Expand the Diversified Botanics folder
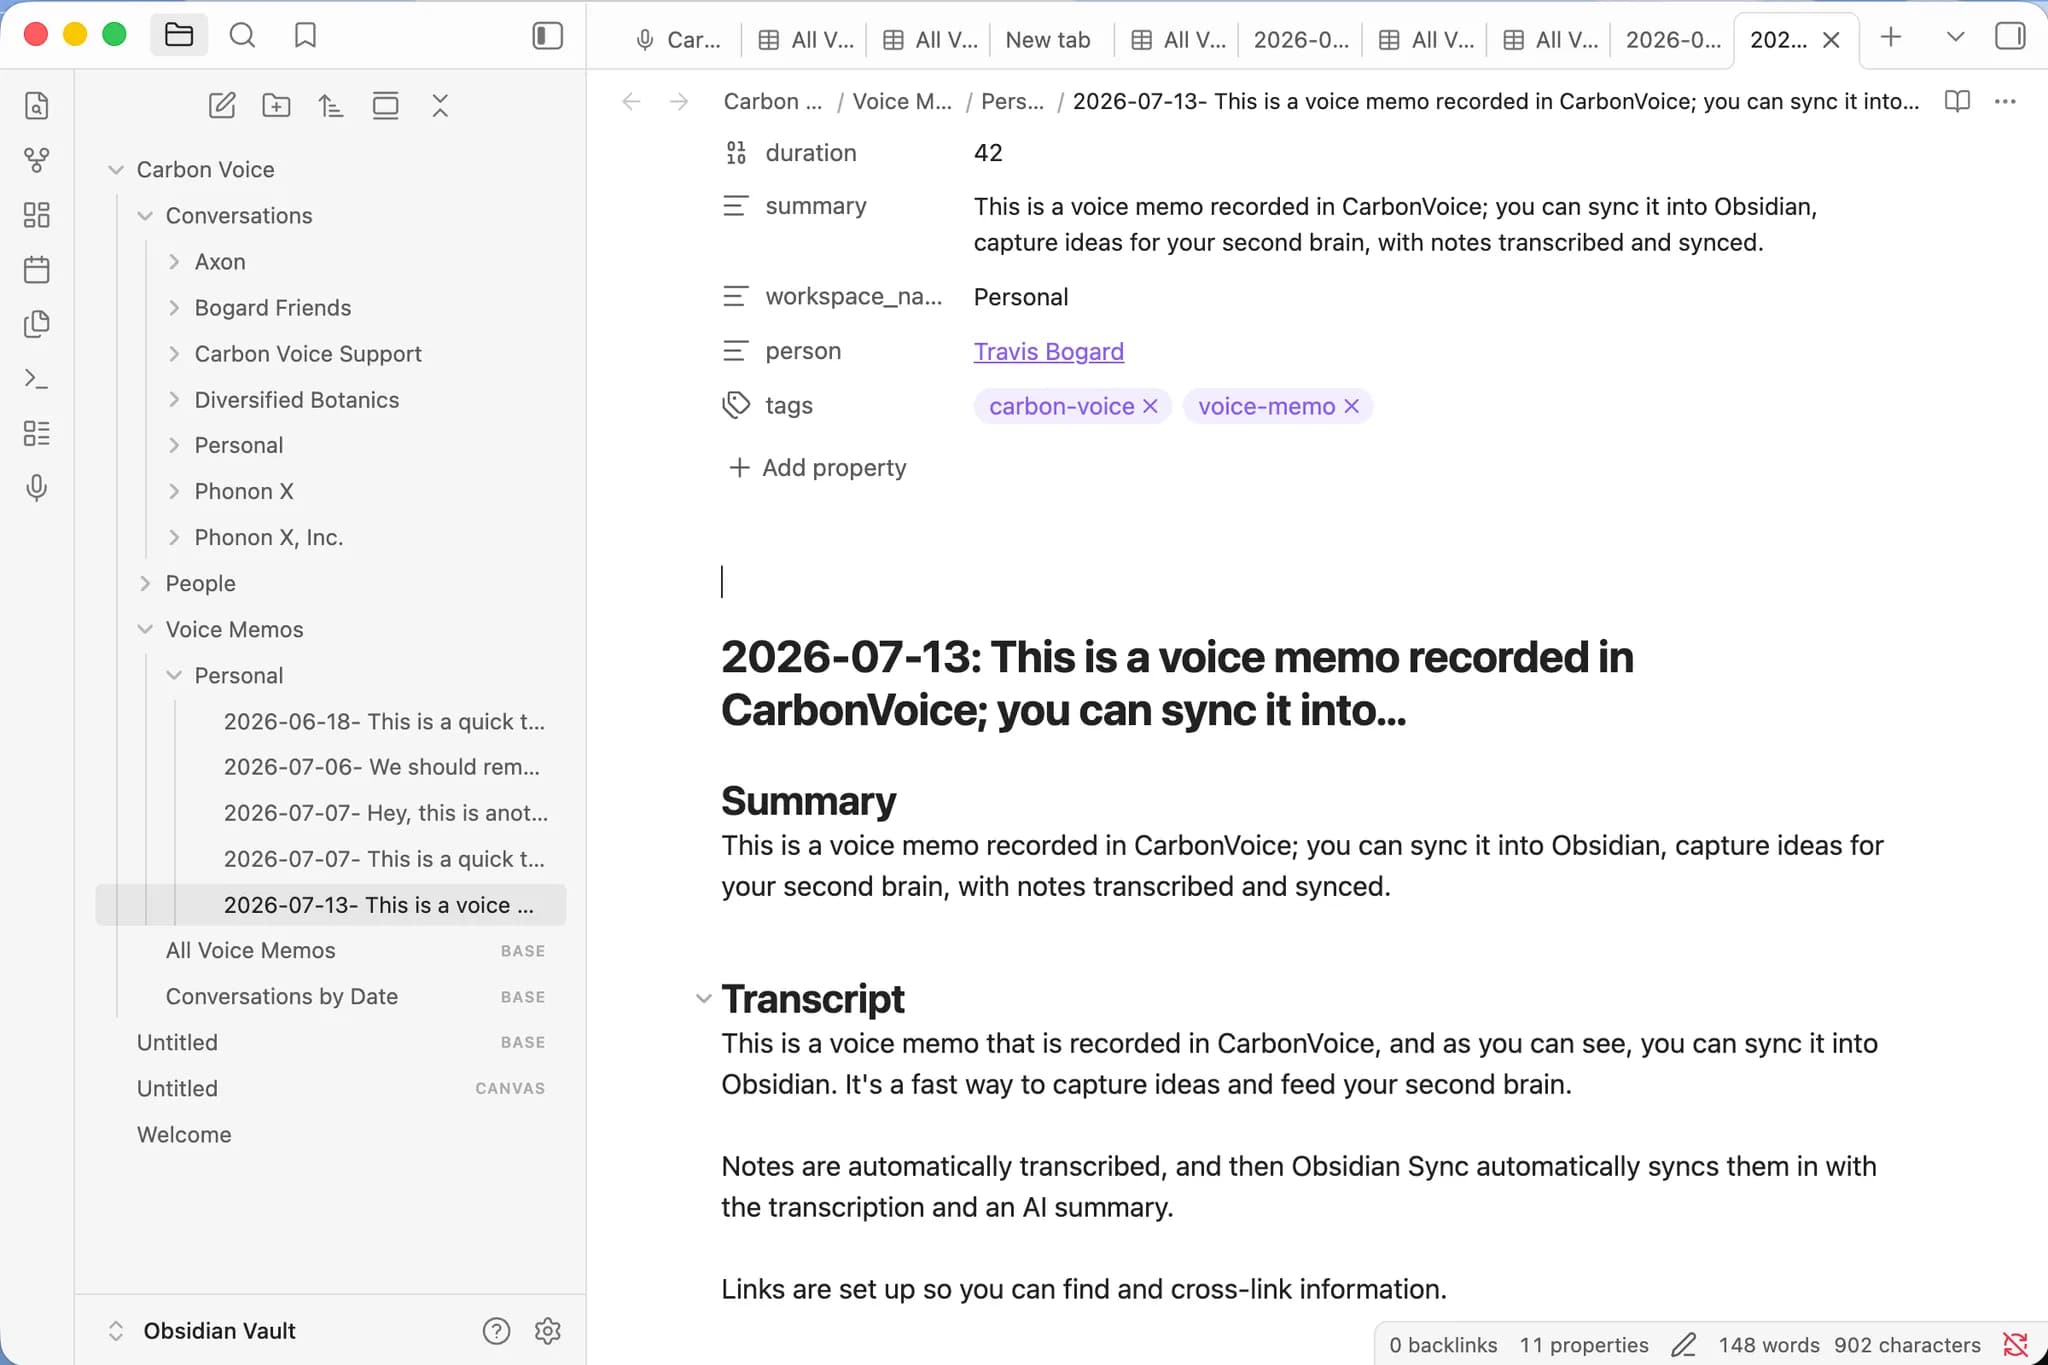The image size is (2048, 1365). pyautogui.click(x=174, y=400)
